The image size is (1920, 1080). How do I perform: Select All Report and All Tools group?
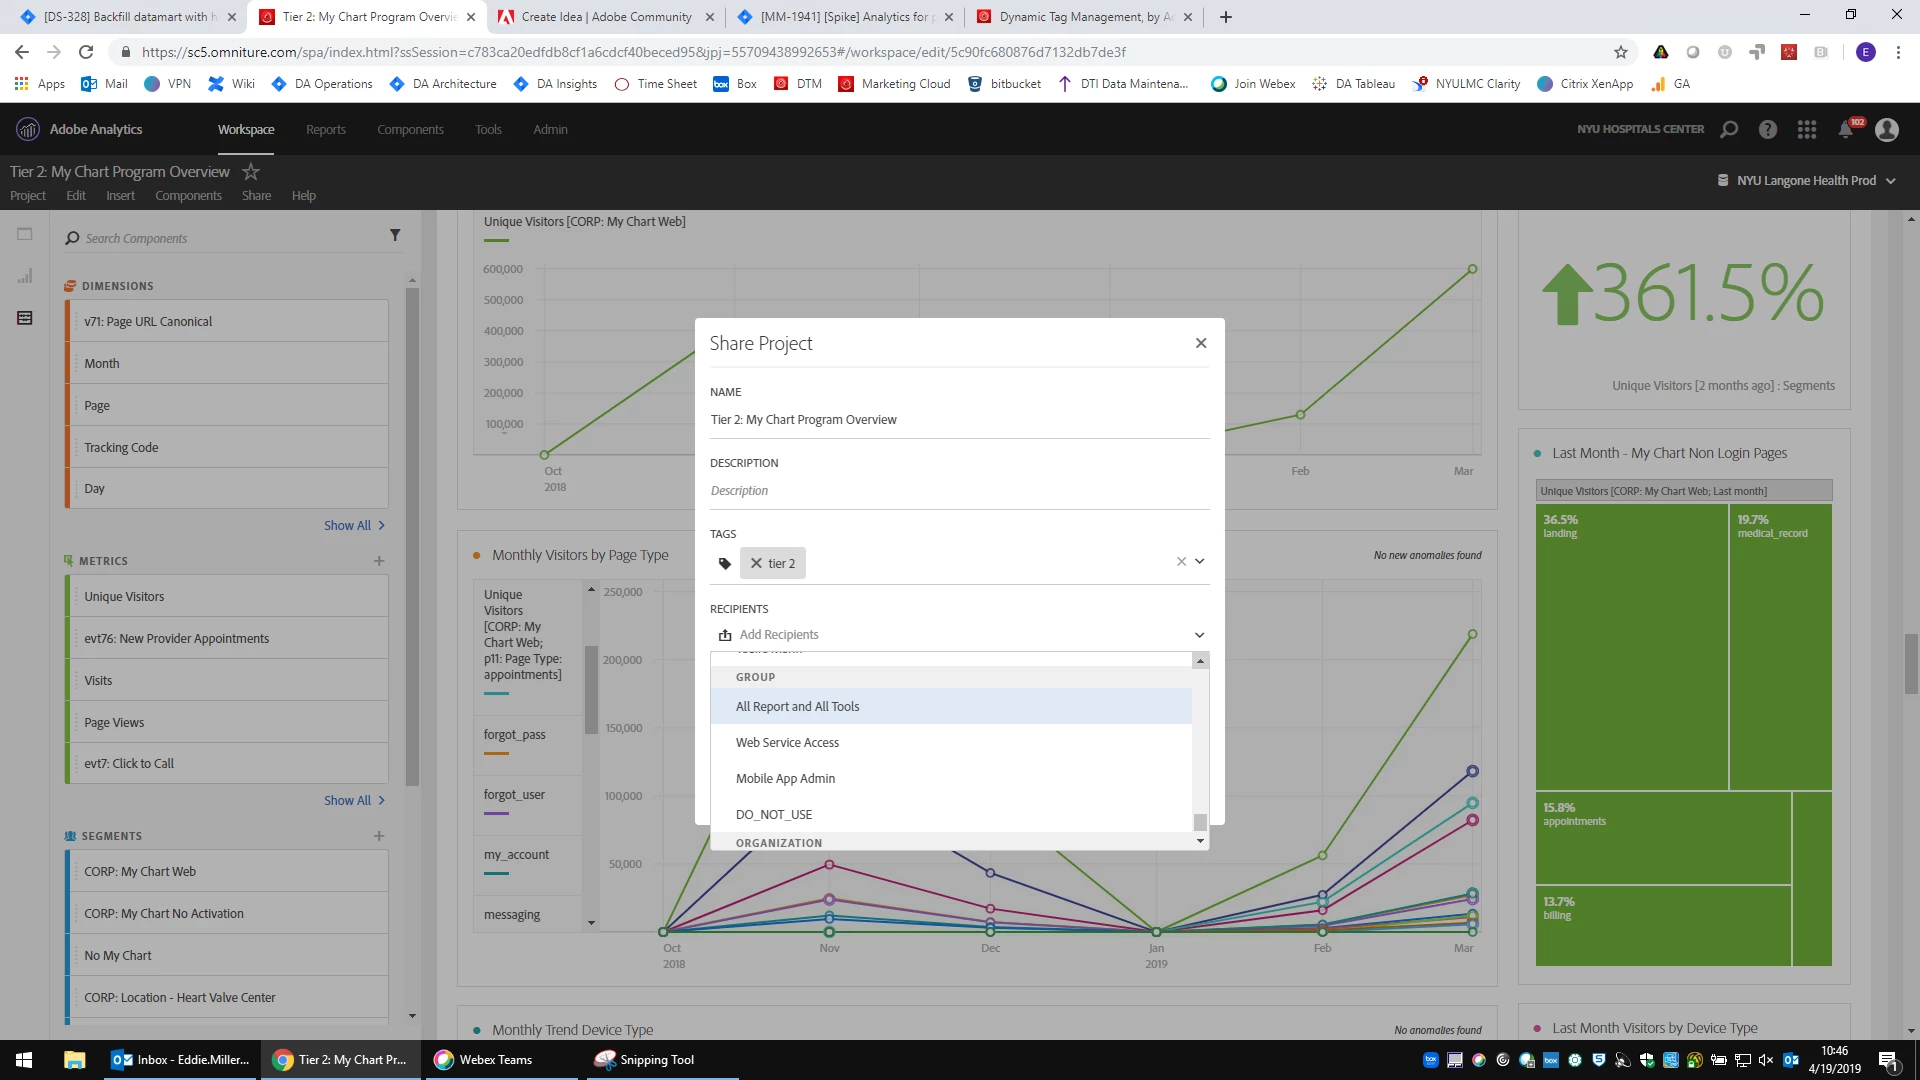tap(798, 707)
